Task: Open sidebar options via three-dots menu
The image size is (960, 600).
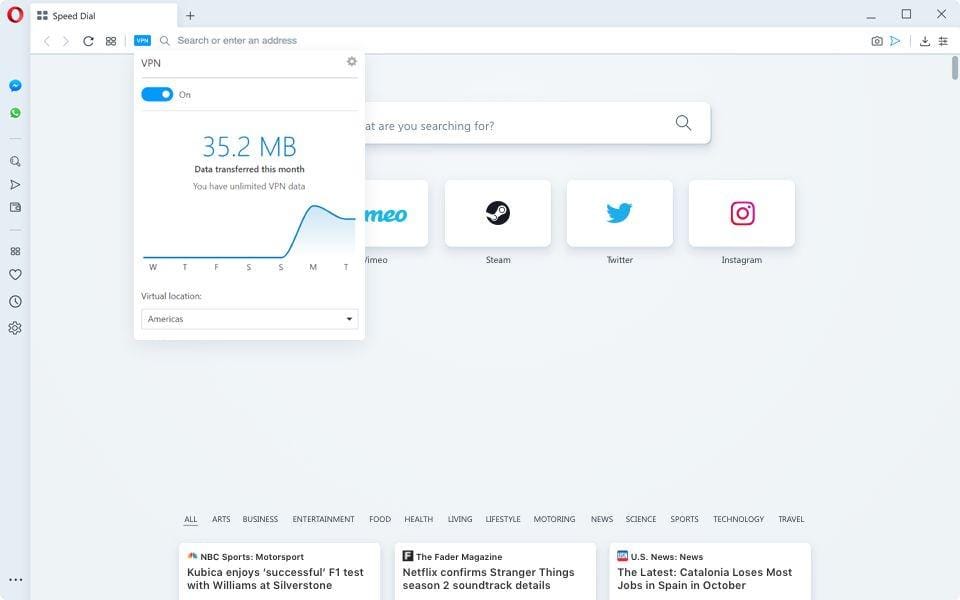Action: [15, 579]
